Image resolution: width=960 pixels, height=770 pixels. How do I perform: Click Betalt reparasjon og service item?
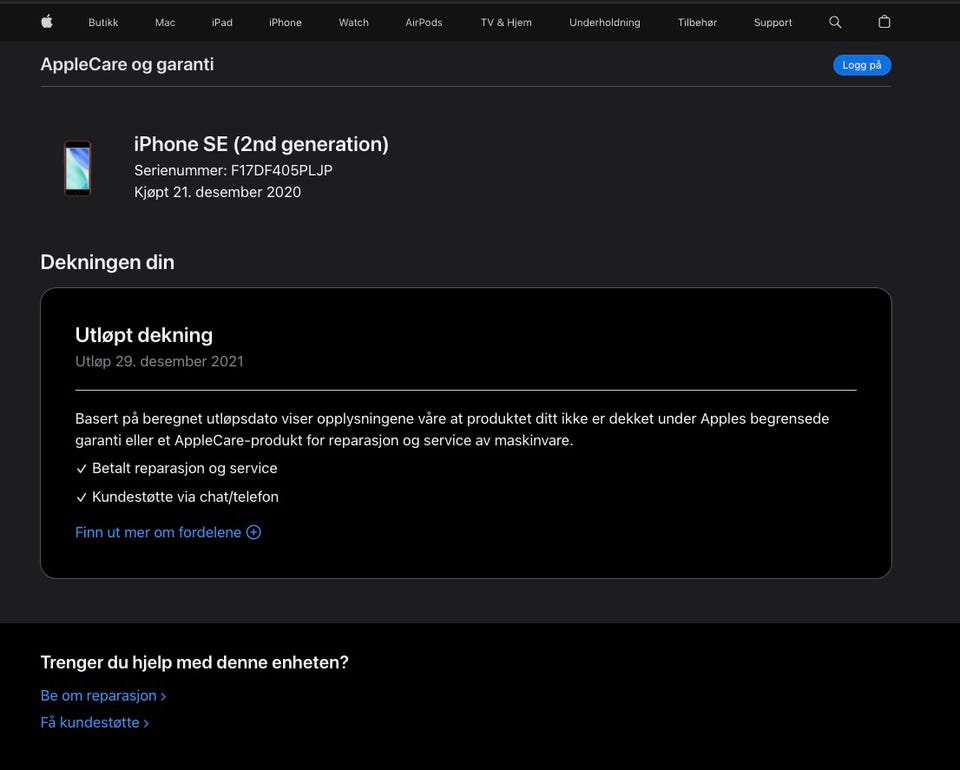184,468
